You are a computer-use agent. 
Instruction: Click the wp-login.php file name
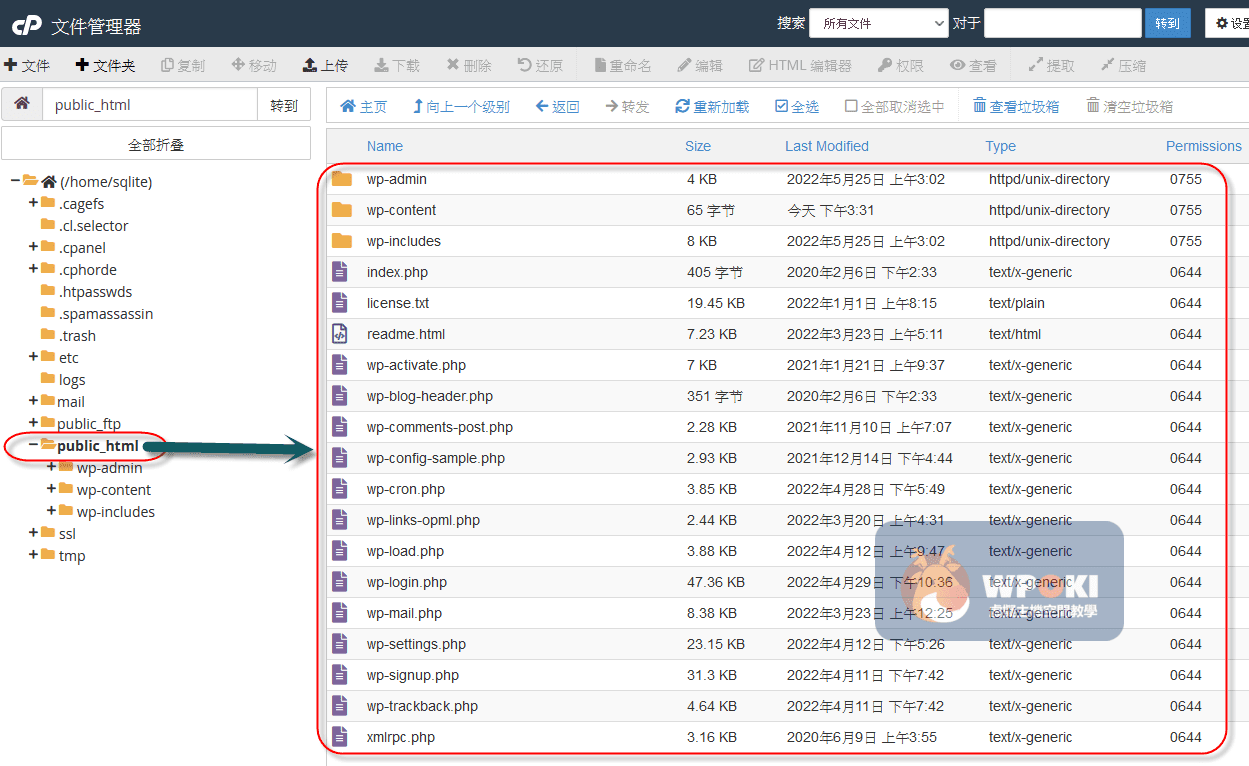pos(407,582)
